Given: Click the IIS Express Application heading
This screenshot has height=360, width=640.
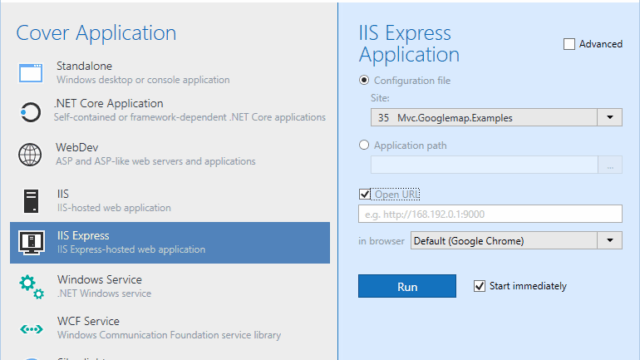Looking at the screenshot, I should point(409,44).
